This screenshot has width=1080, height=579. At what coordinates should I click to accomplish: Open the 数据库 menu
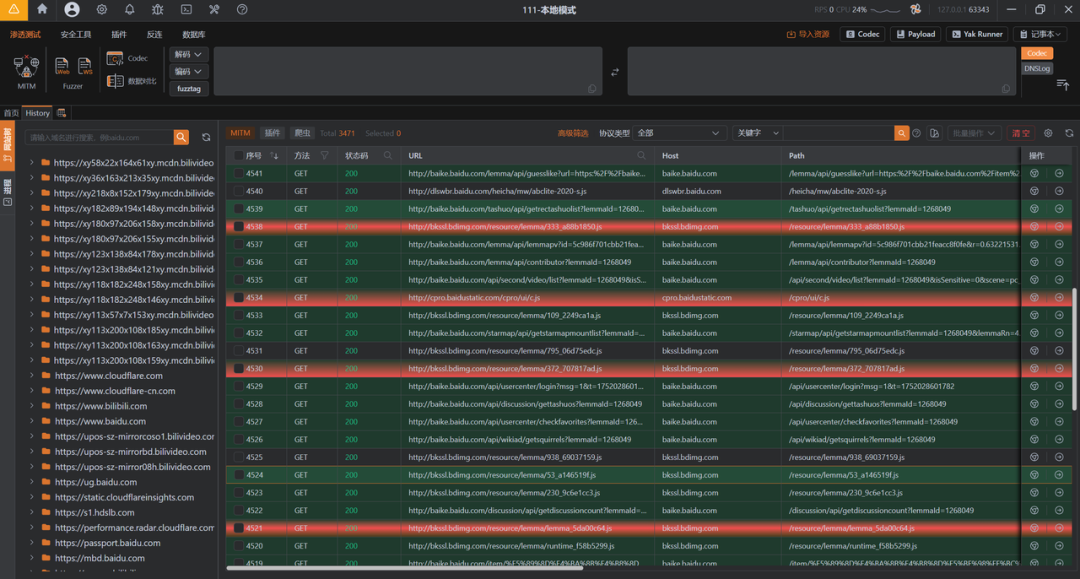click(194, 34)
